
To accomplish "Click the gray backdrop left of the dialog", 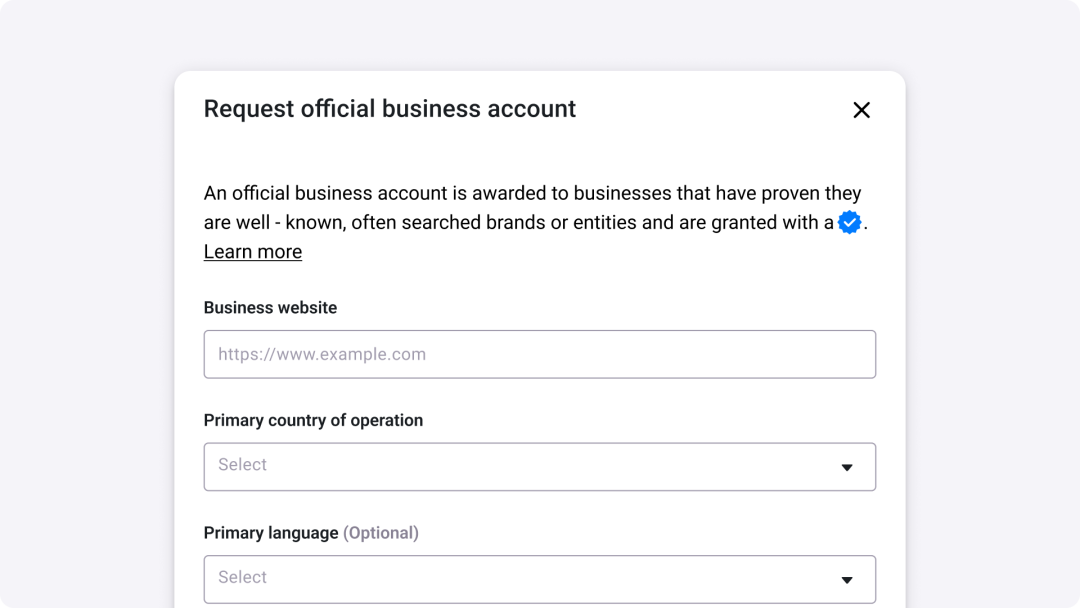I will coord(87,330).
